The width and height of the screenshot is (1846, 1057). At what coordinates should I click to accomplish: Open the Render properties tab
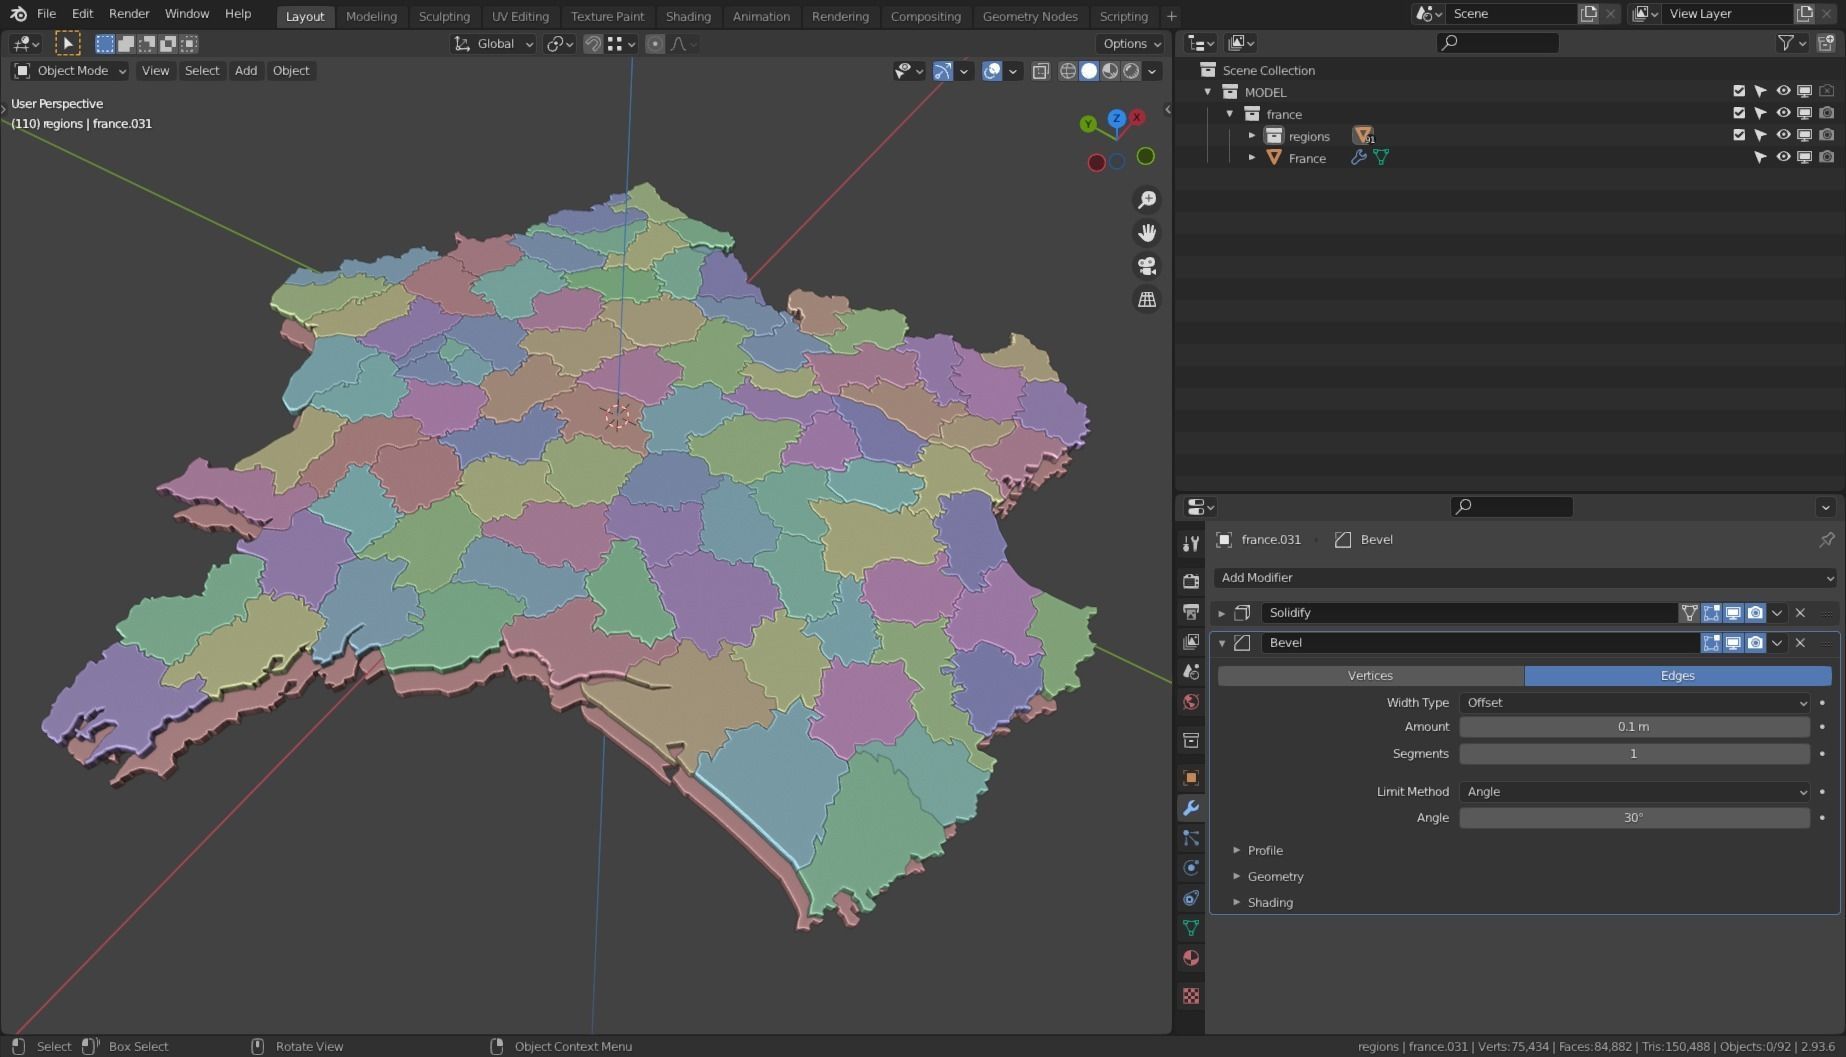[1190, 581]
